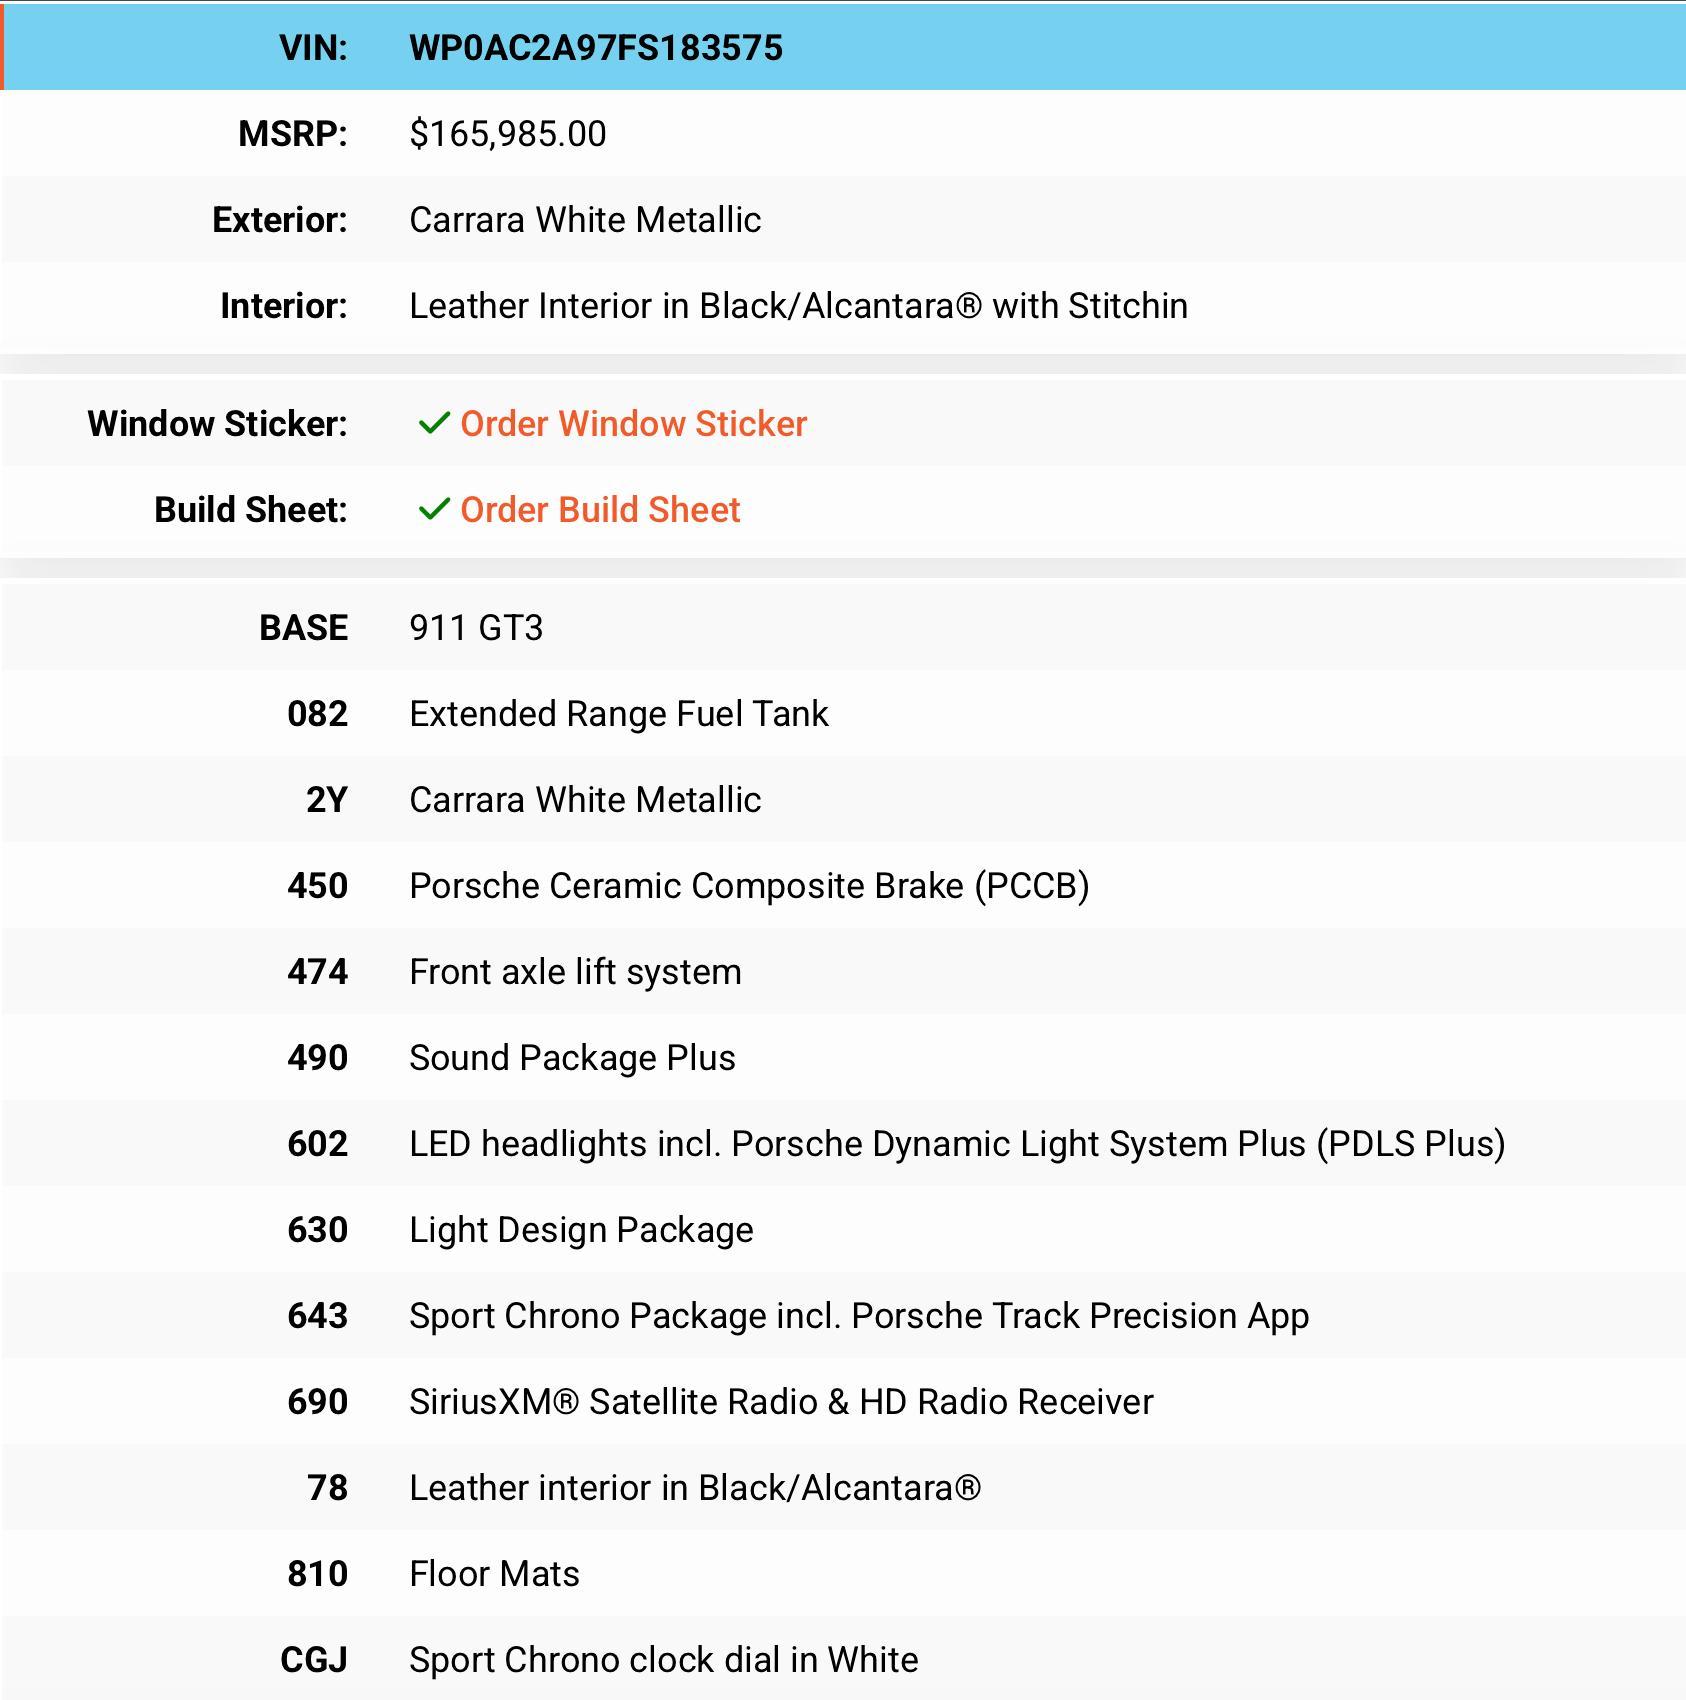Click the Exterior: label
1686x1700 pixels.
point(280,220)
